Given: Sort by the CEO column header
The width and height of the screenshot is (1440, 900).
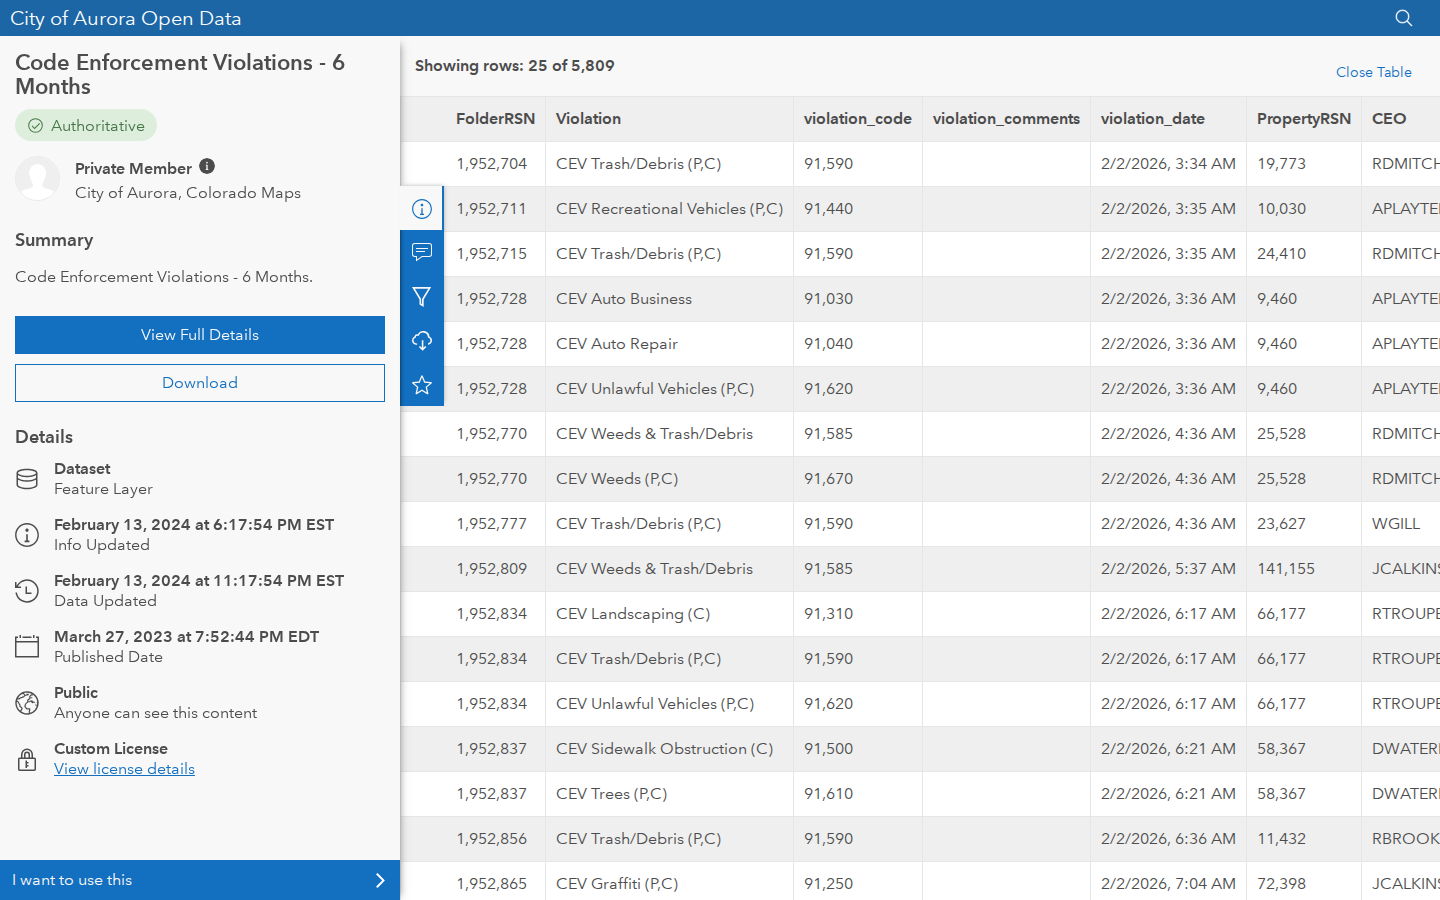Looking at the screenshot, I should pyautogui.click(x=1389, y=118).
